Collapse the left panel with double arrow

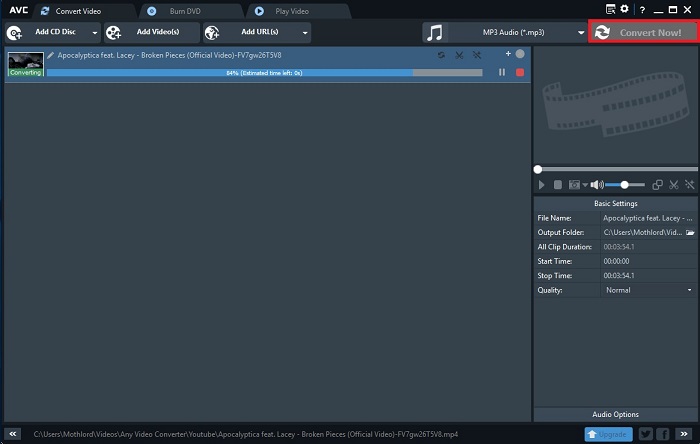(12, 434)
